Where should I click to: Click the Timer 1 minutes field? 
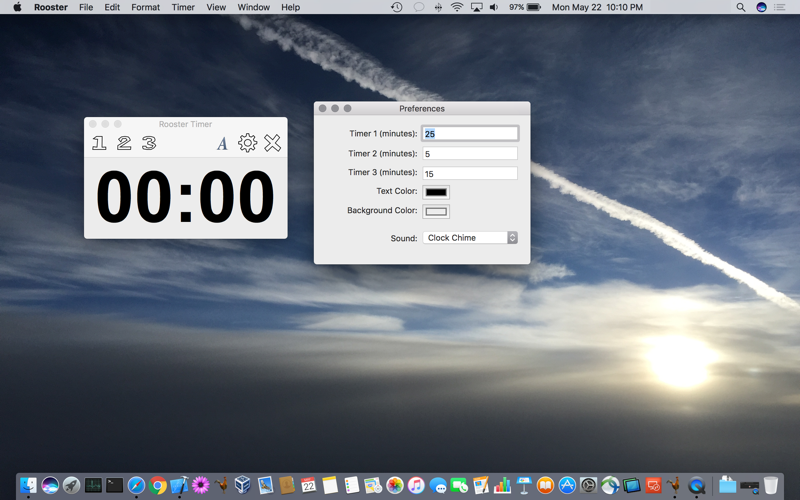click(x=470, y=134)
